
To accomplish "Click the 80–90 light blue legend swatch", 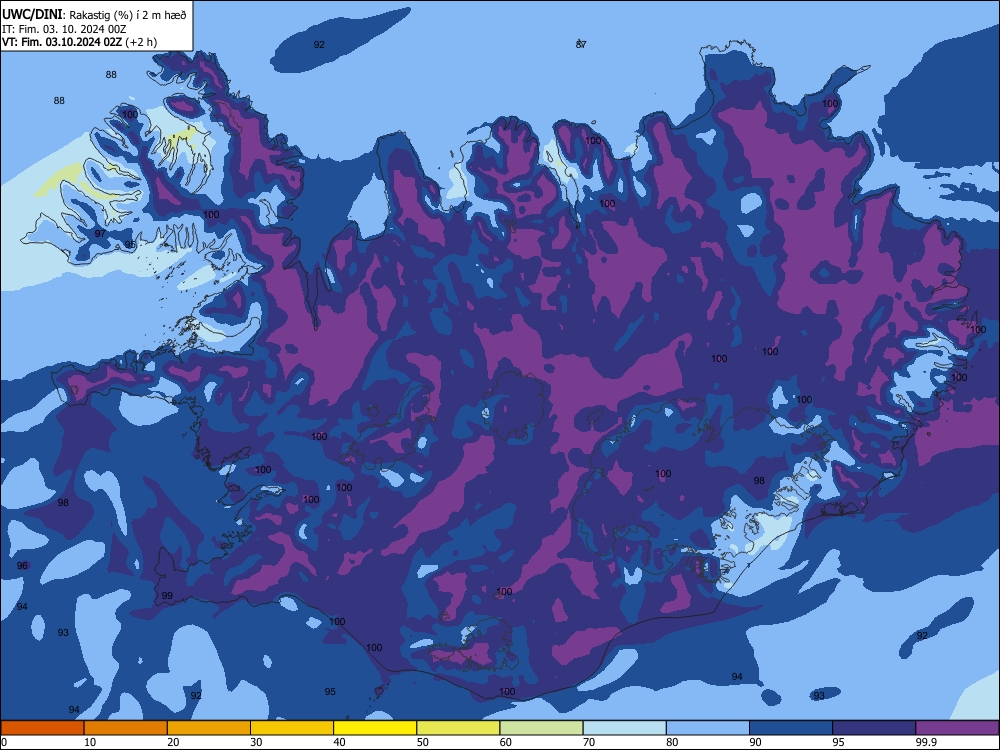I will 708,728.
